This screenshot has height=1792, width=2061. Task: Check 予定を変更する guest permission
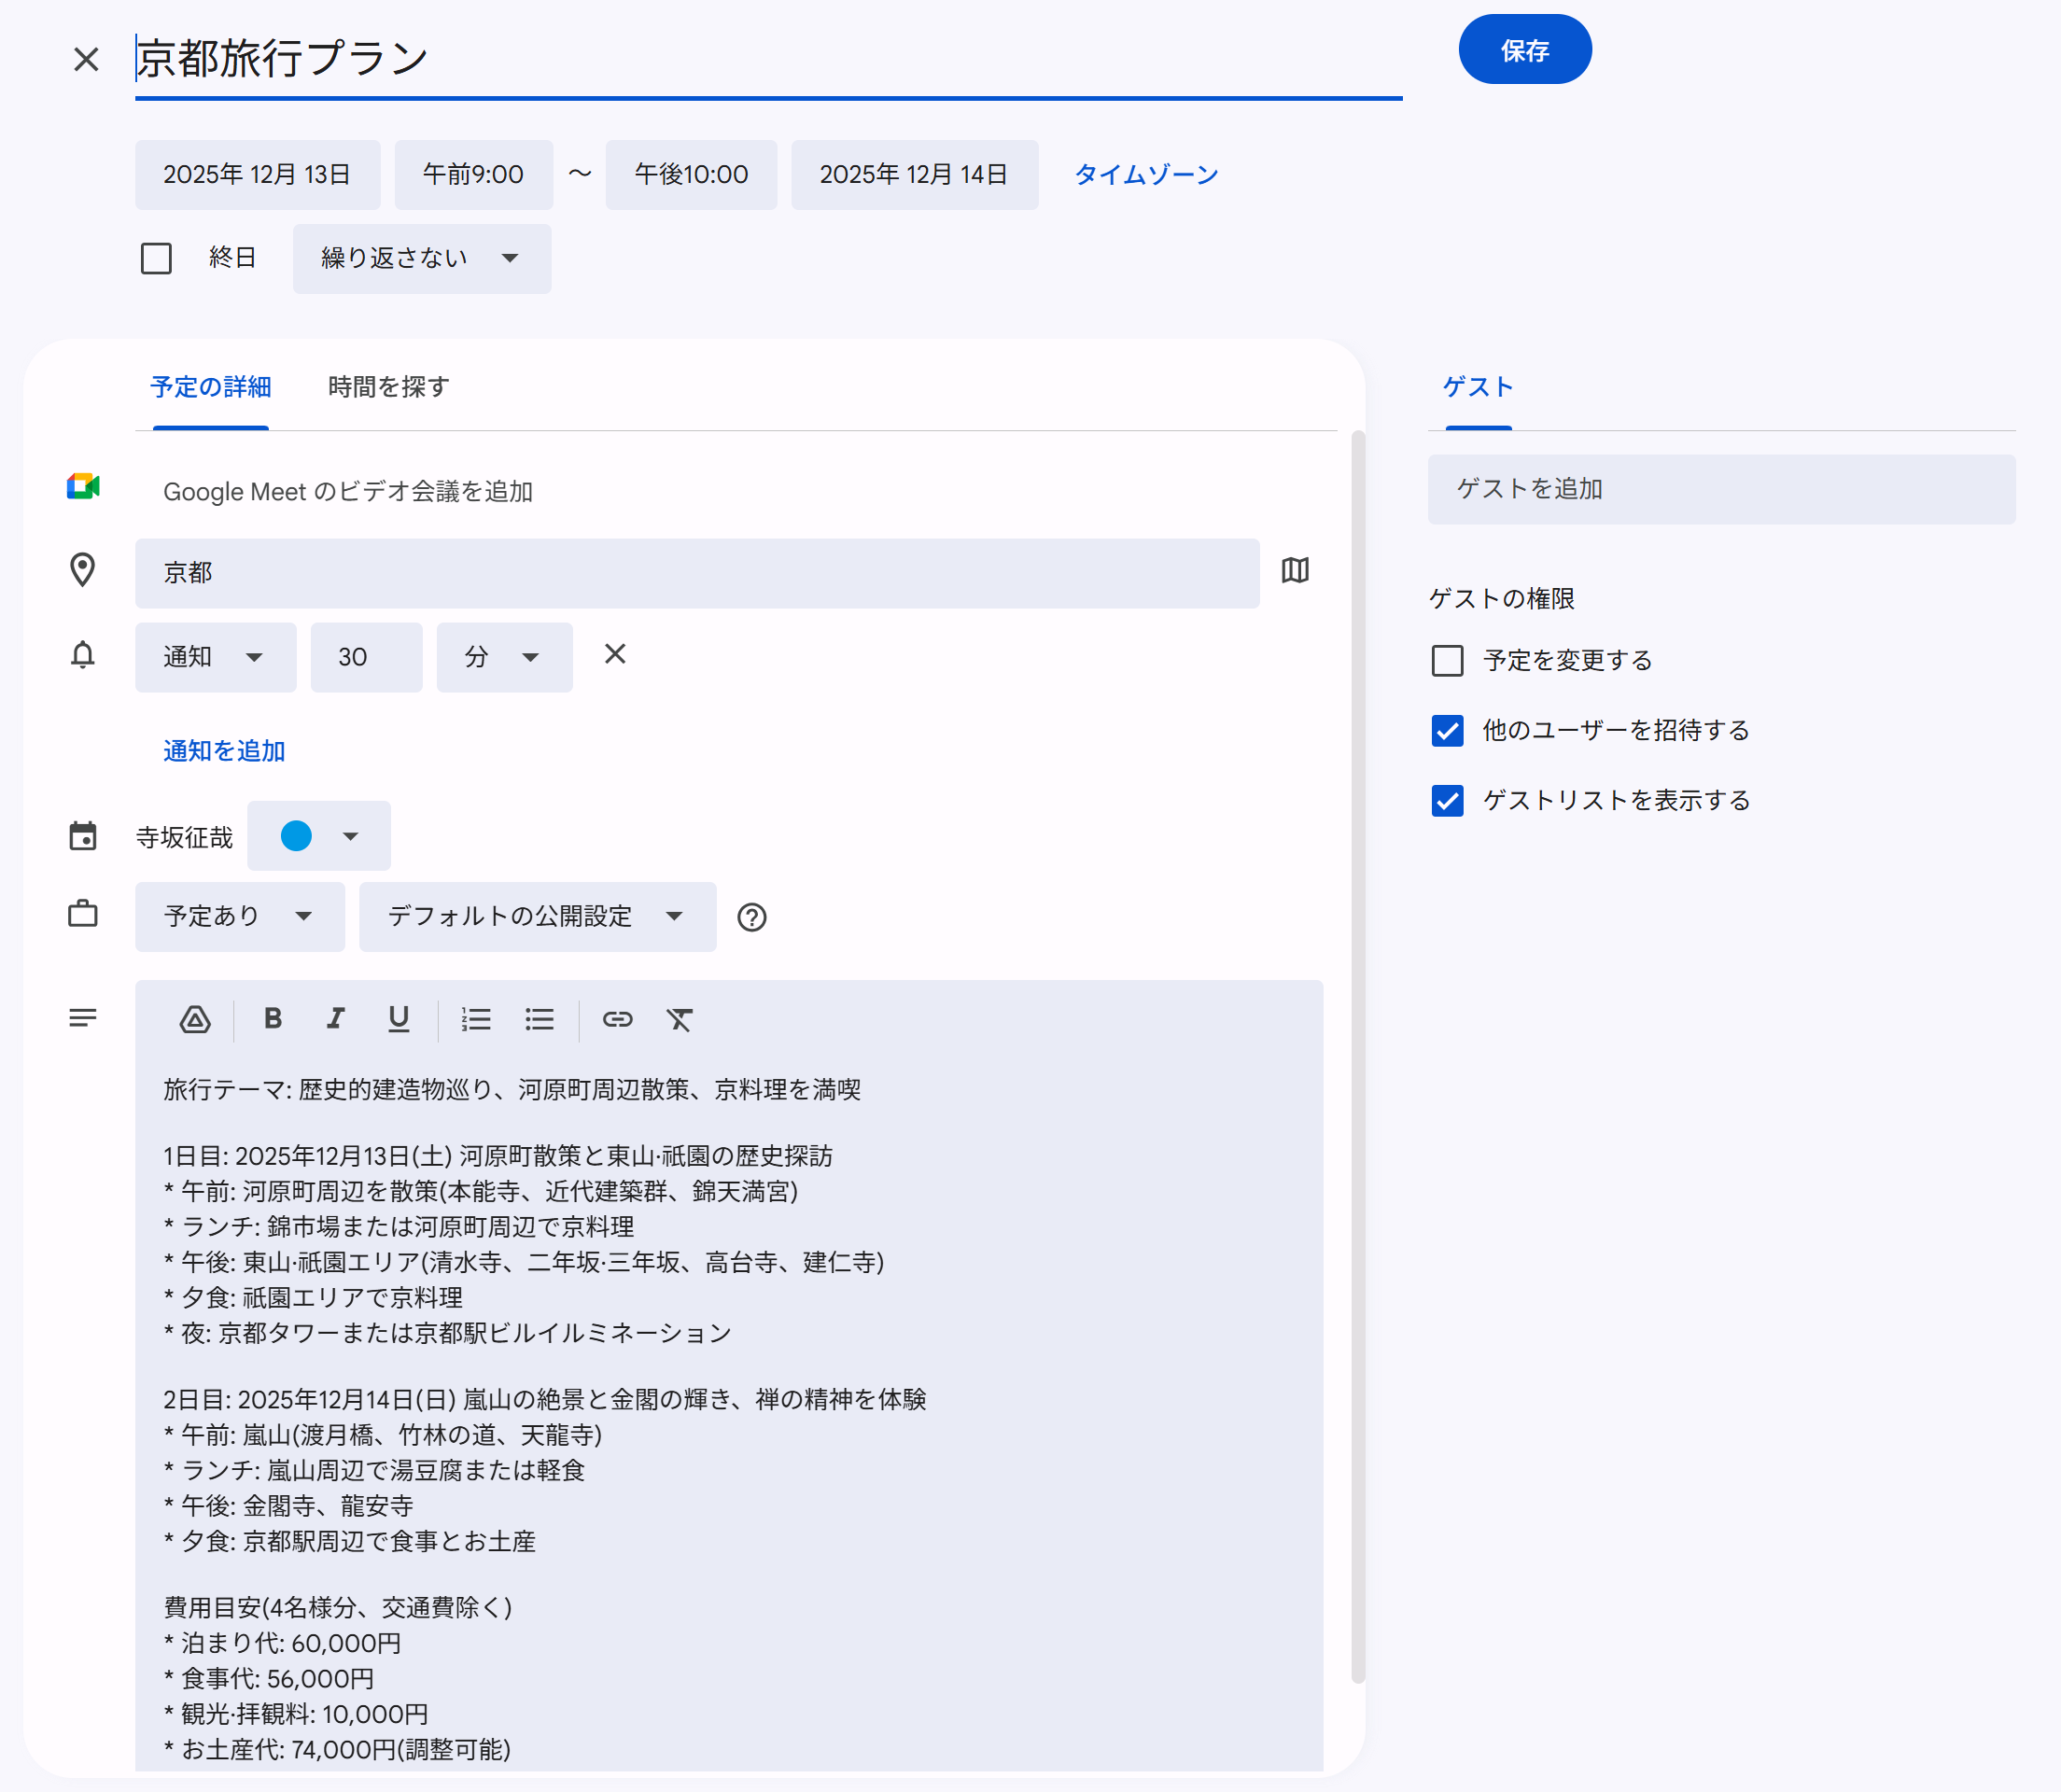coord(1447,661)
